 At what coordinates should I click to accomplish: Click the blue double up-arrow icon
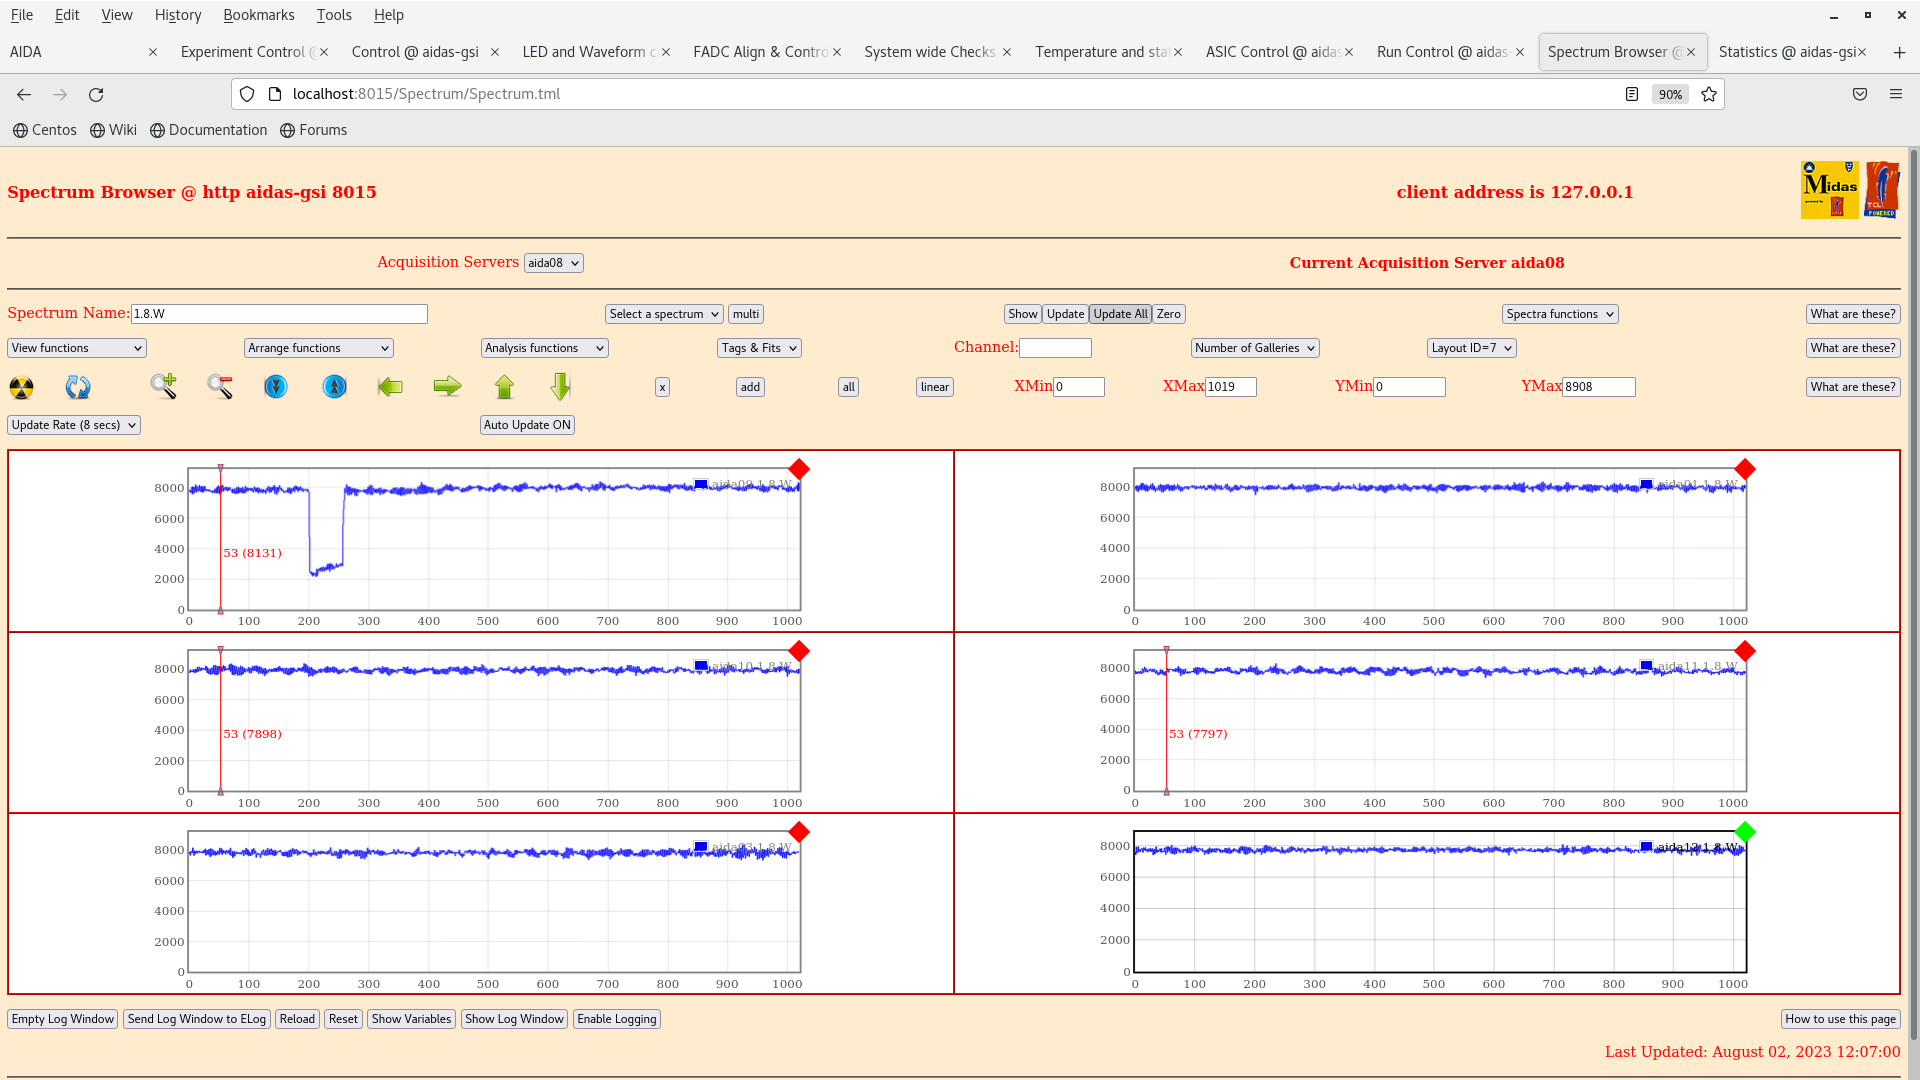334,386
